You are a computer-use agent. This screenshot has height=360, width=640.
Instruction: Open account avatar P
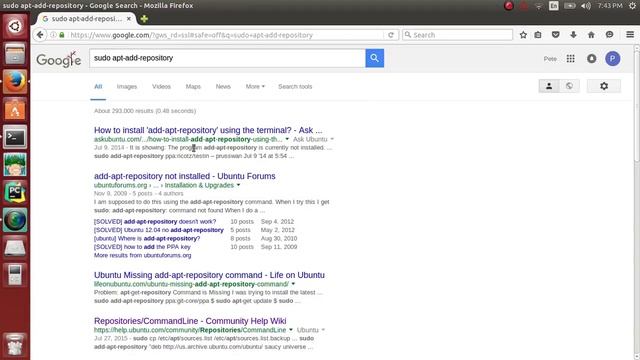click(x=612, y=59)
